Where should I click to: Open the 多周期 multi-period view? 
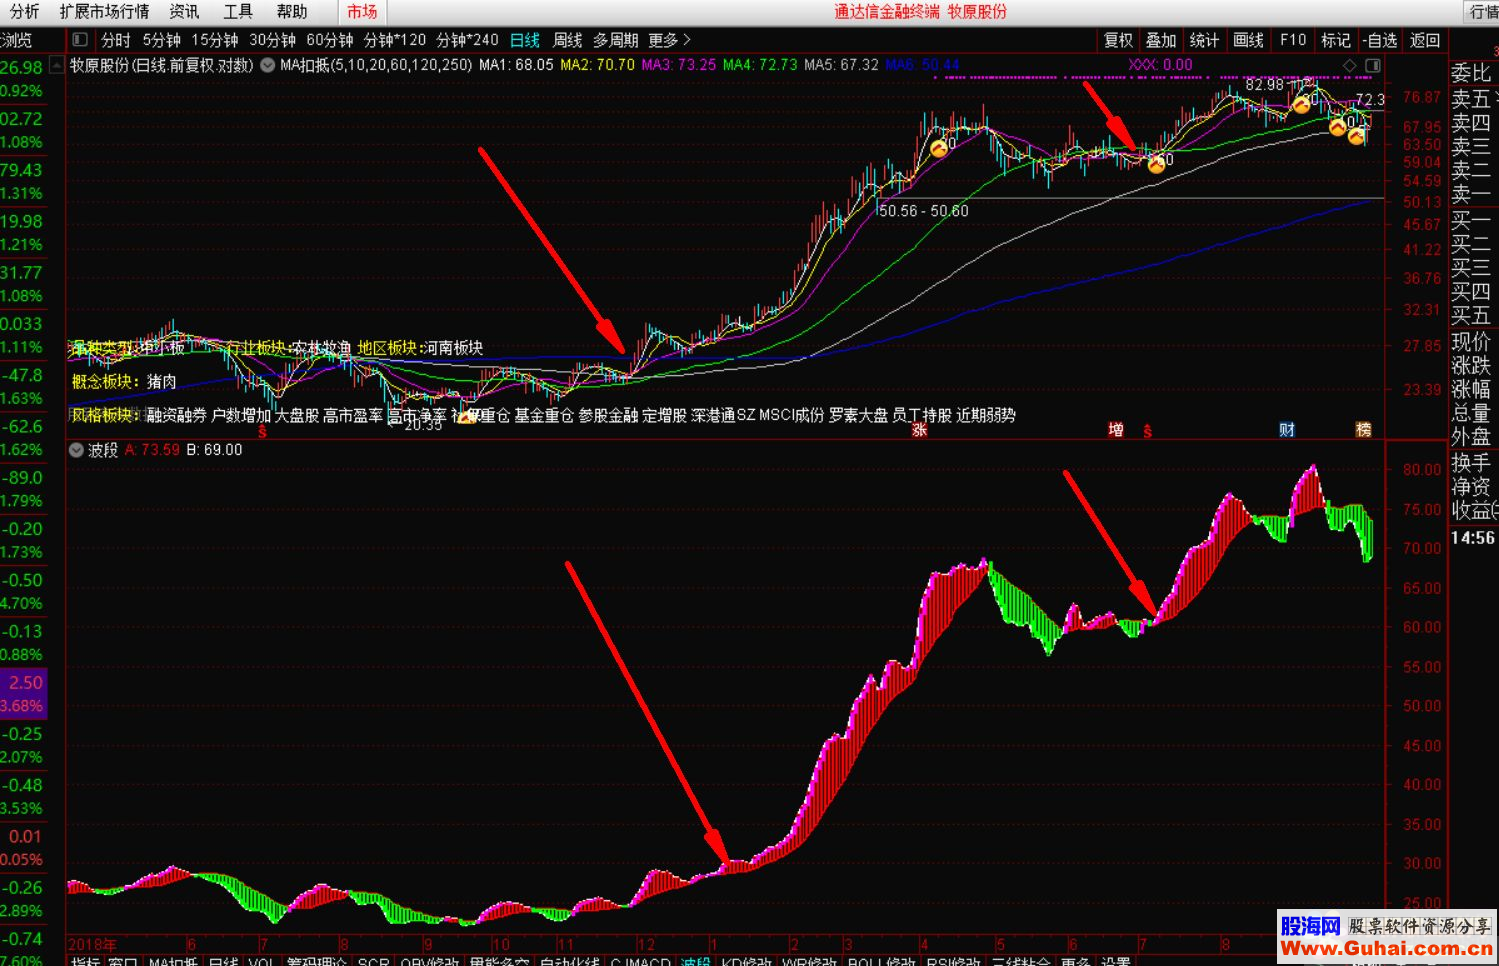click(x=615, y=40)
